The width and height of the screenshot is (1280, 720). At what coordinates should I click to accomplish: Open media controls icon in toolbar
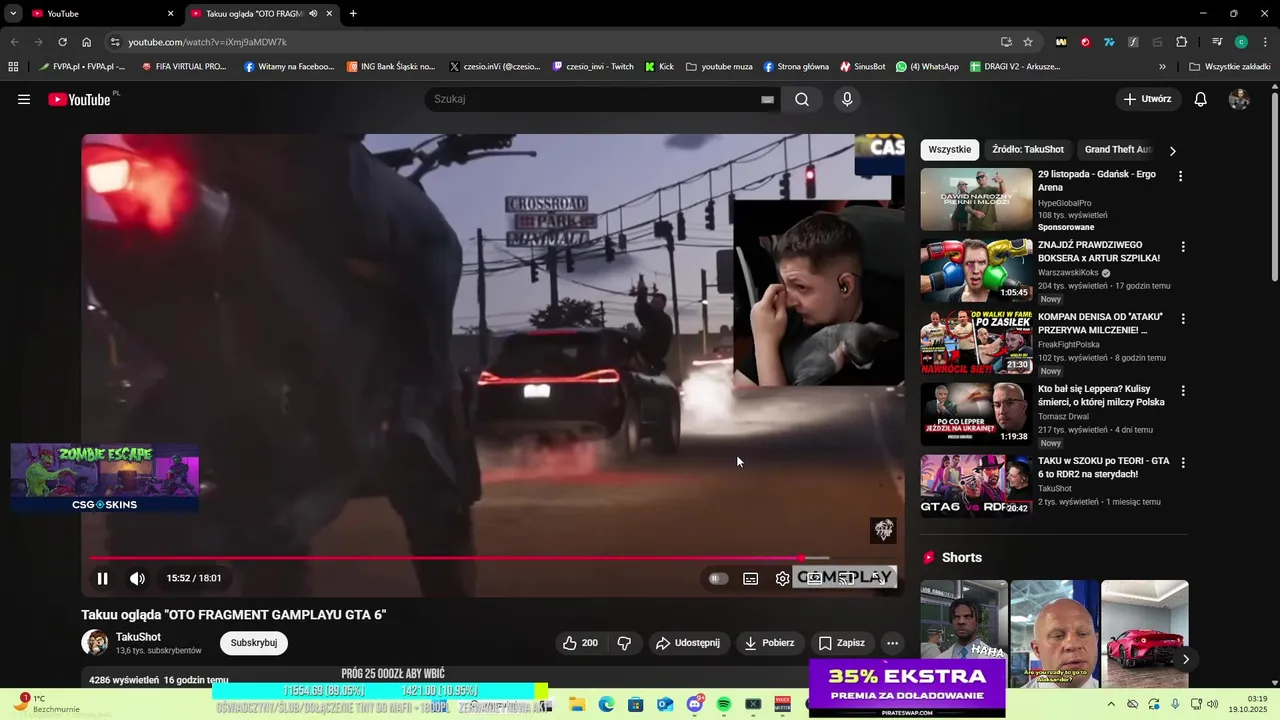[1217, 42]
